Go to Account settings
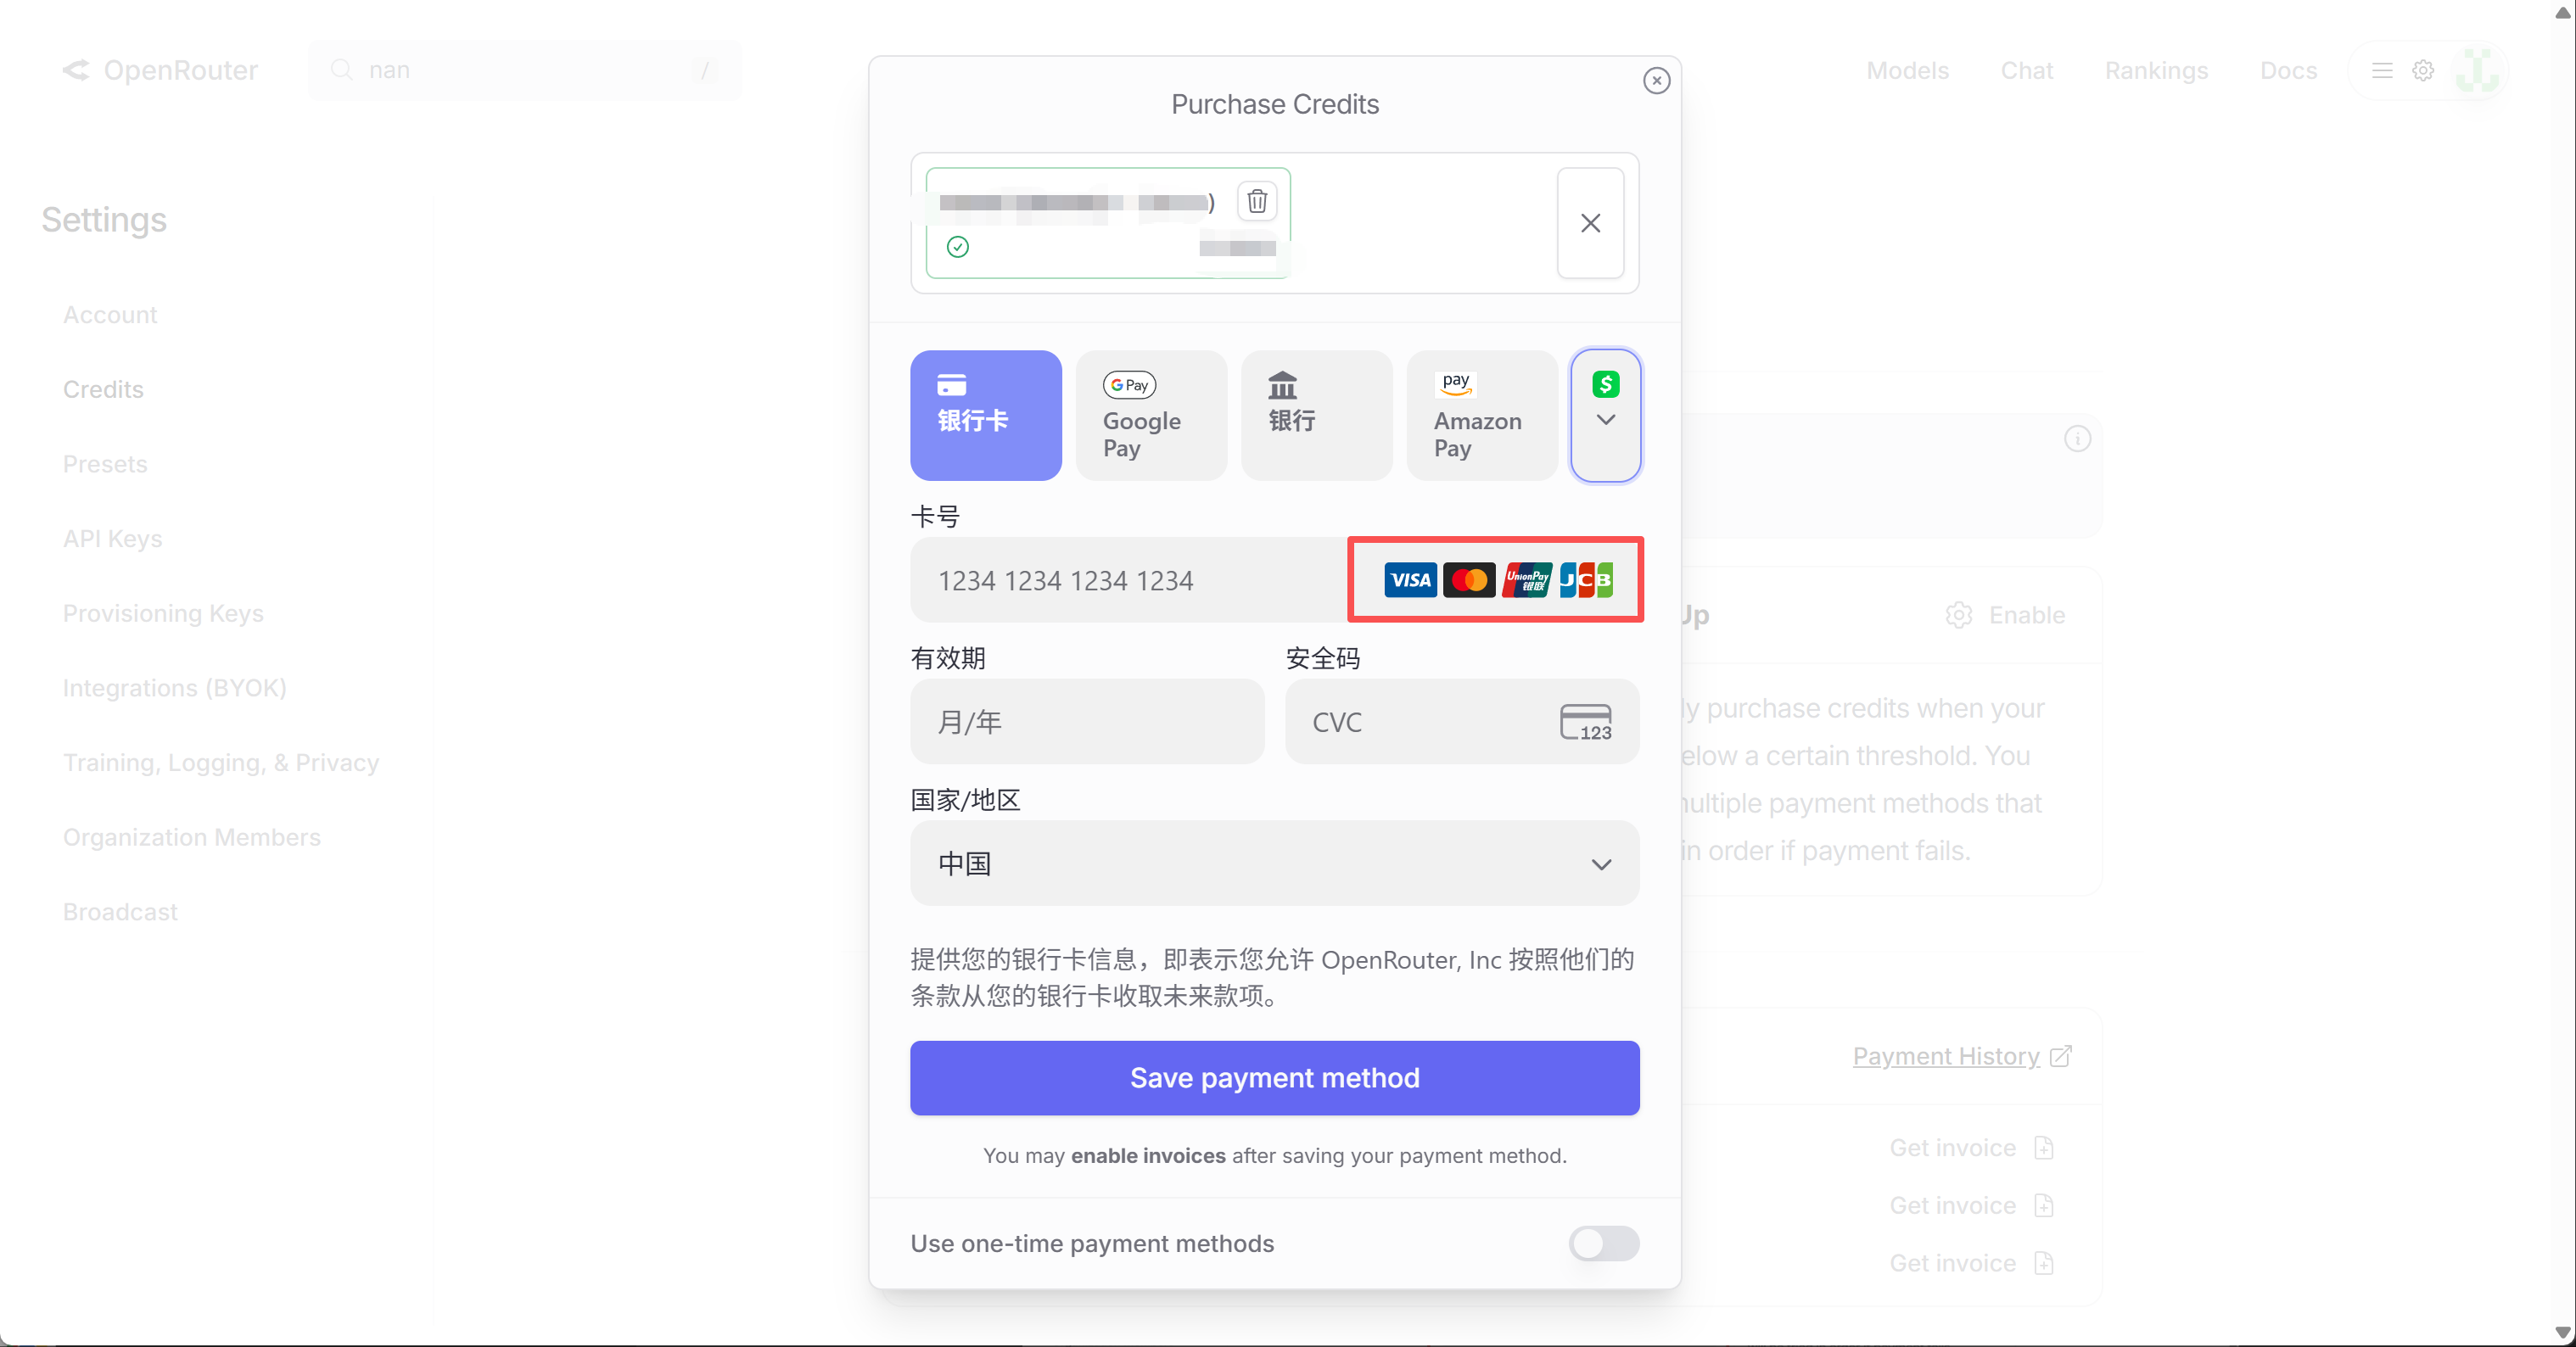The image size is (2576, 1347). point(110,315)
